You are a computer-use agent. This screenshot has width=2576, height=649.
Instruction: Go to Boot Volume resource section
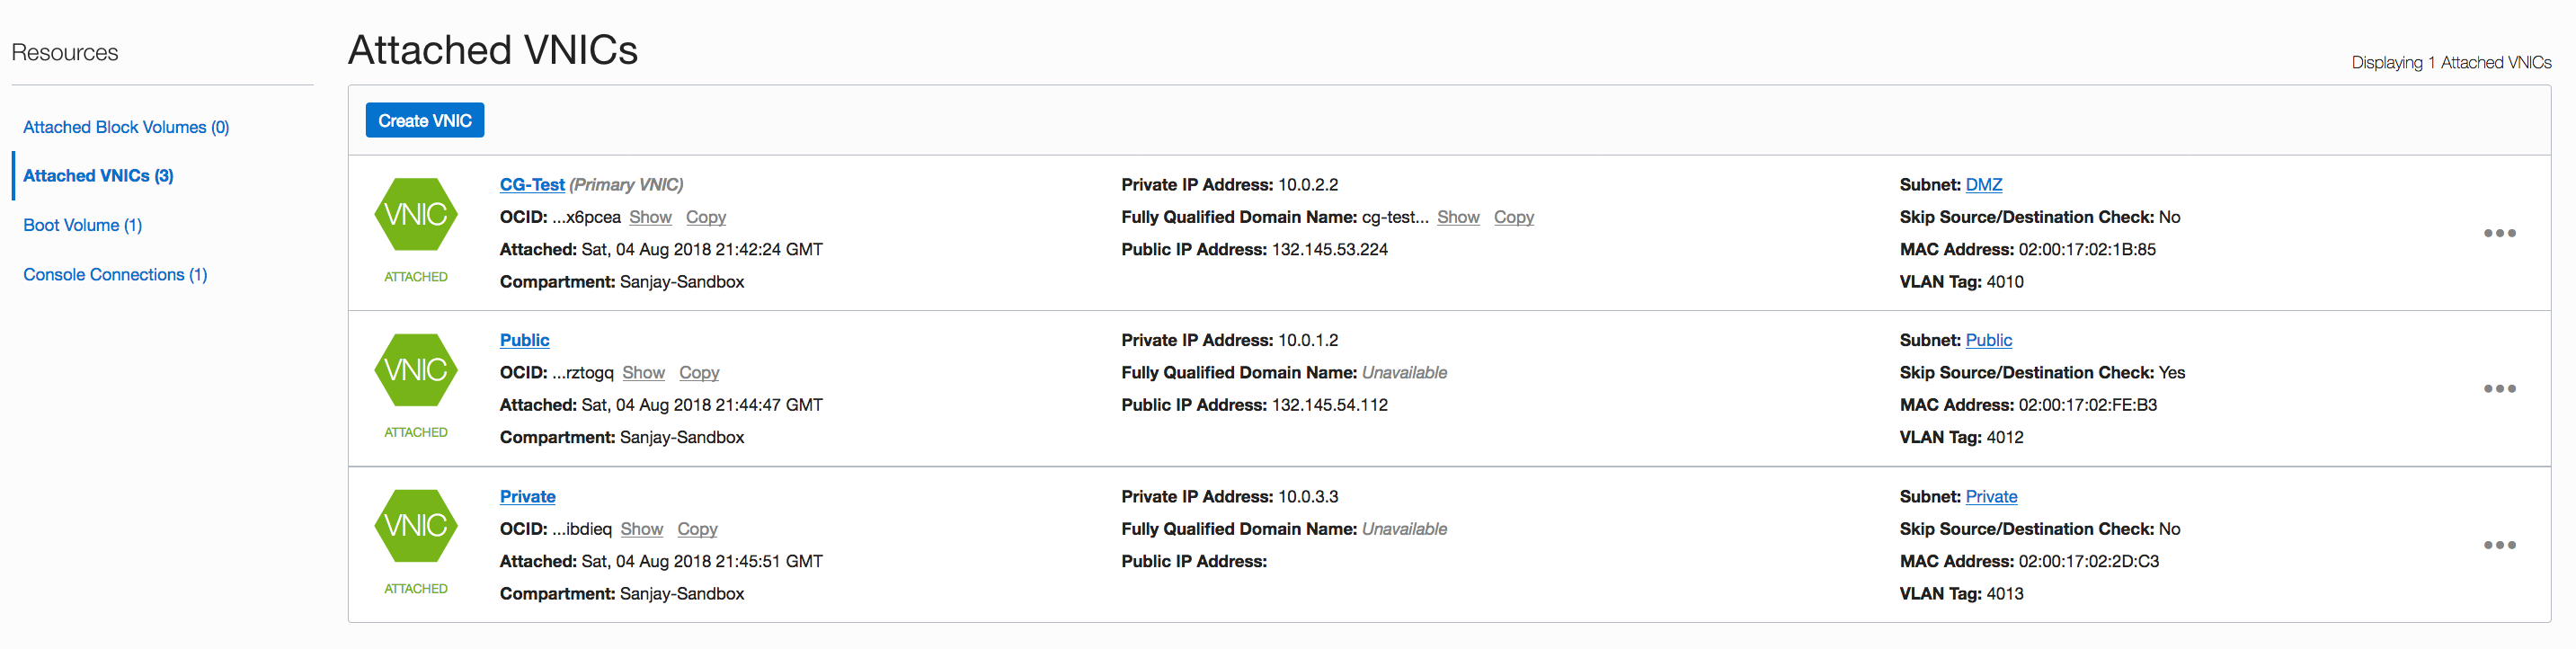pyautogui.click(x=82, y=225)
